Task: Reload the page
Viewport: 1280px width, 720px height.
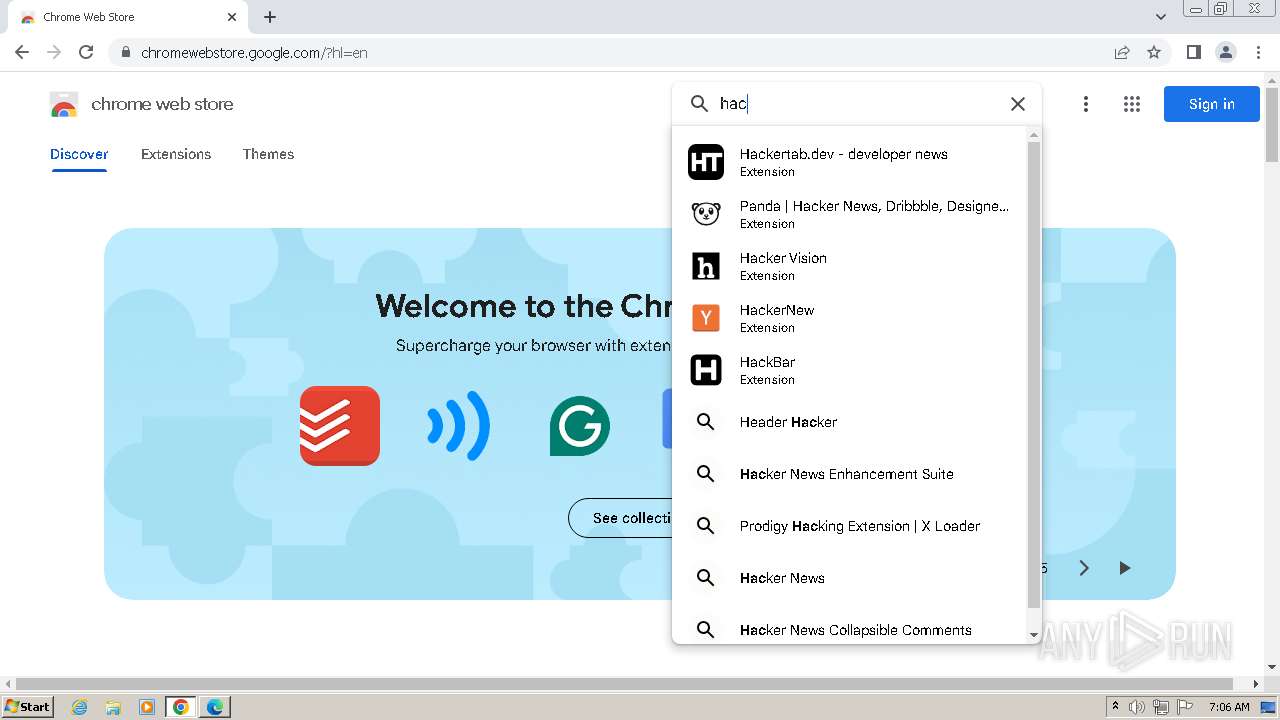Action: click(x=86, y=52)
